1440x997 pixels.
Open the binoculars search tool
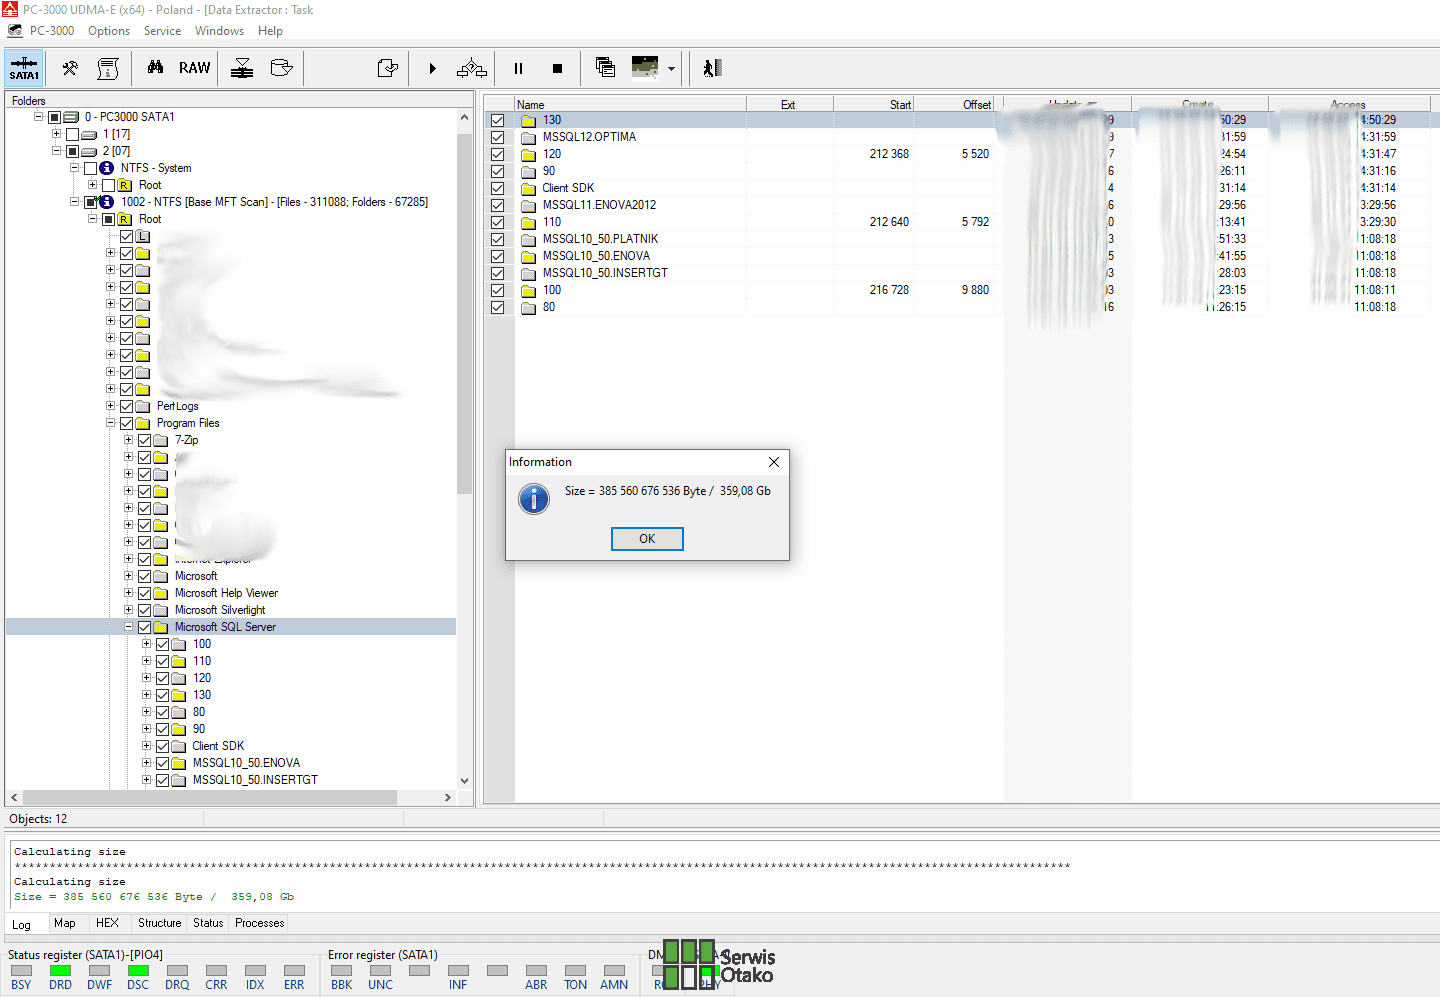pos(155,68)
